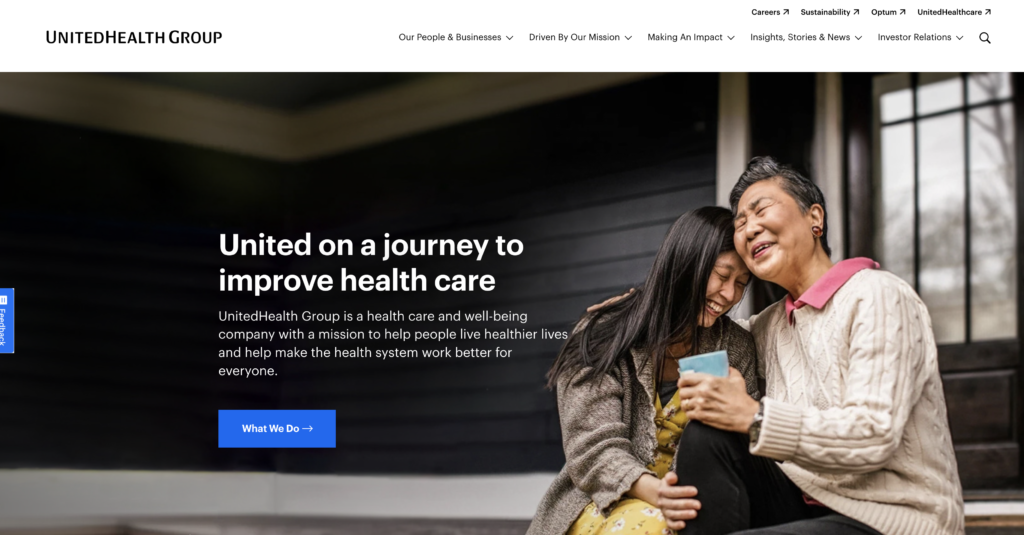Screen dimensions: 1024x535
Task: Expand Driven By Our Mission chevron
Action: (628, 38)
